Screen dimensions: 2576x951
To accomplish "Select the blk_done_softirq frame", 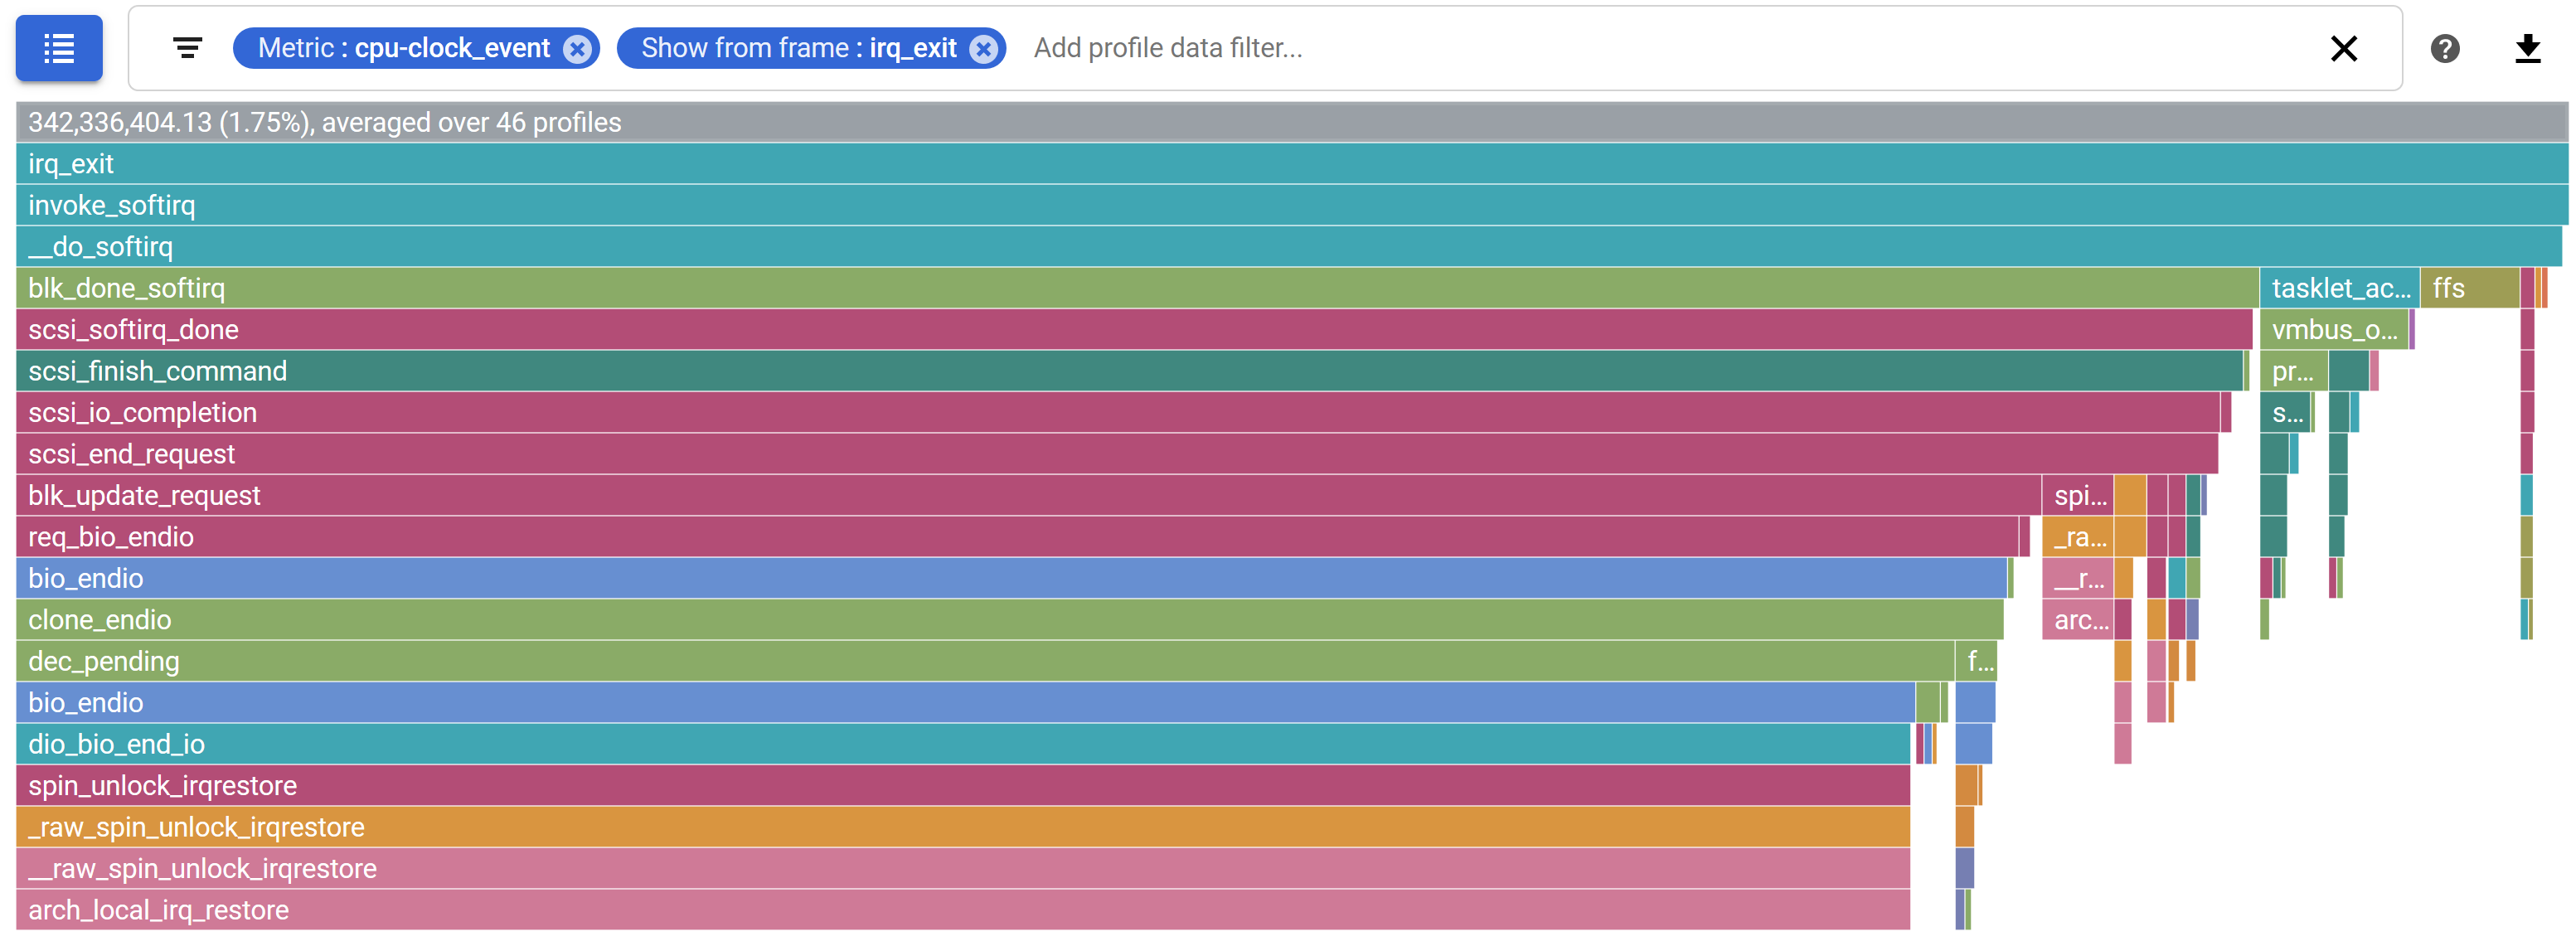I will [1136, 288].
